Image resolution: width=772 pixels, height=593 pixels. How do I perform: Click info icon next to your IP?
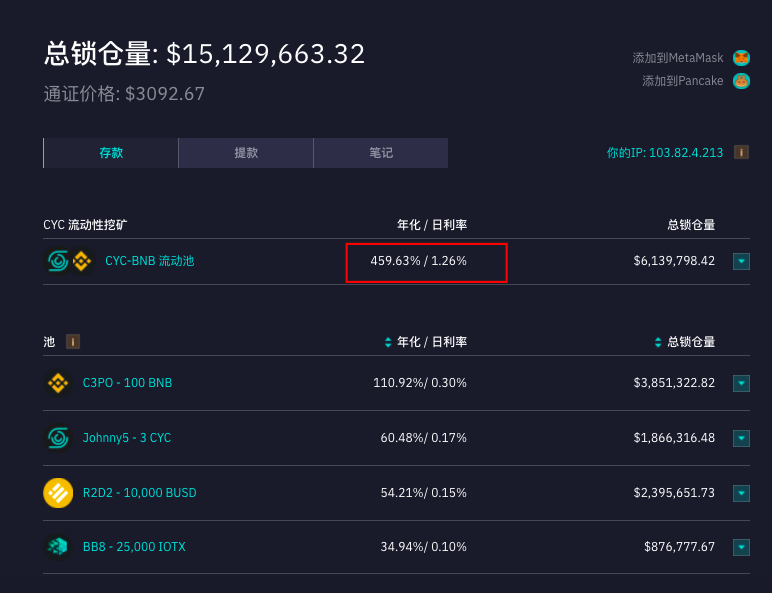741,153
